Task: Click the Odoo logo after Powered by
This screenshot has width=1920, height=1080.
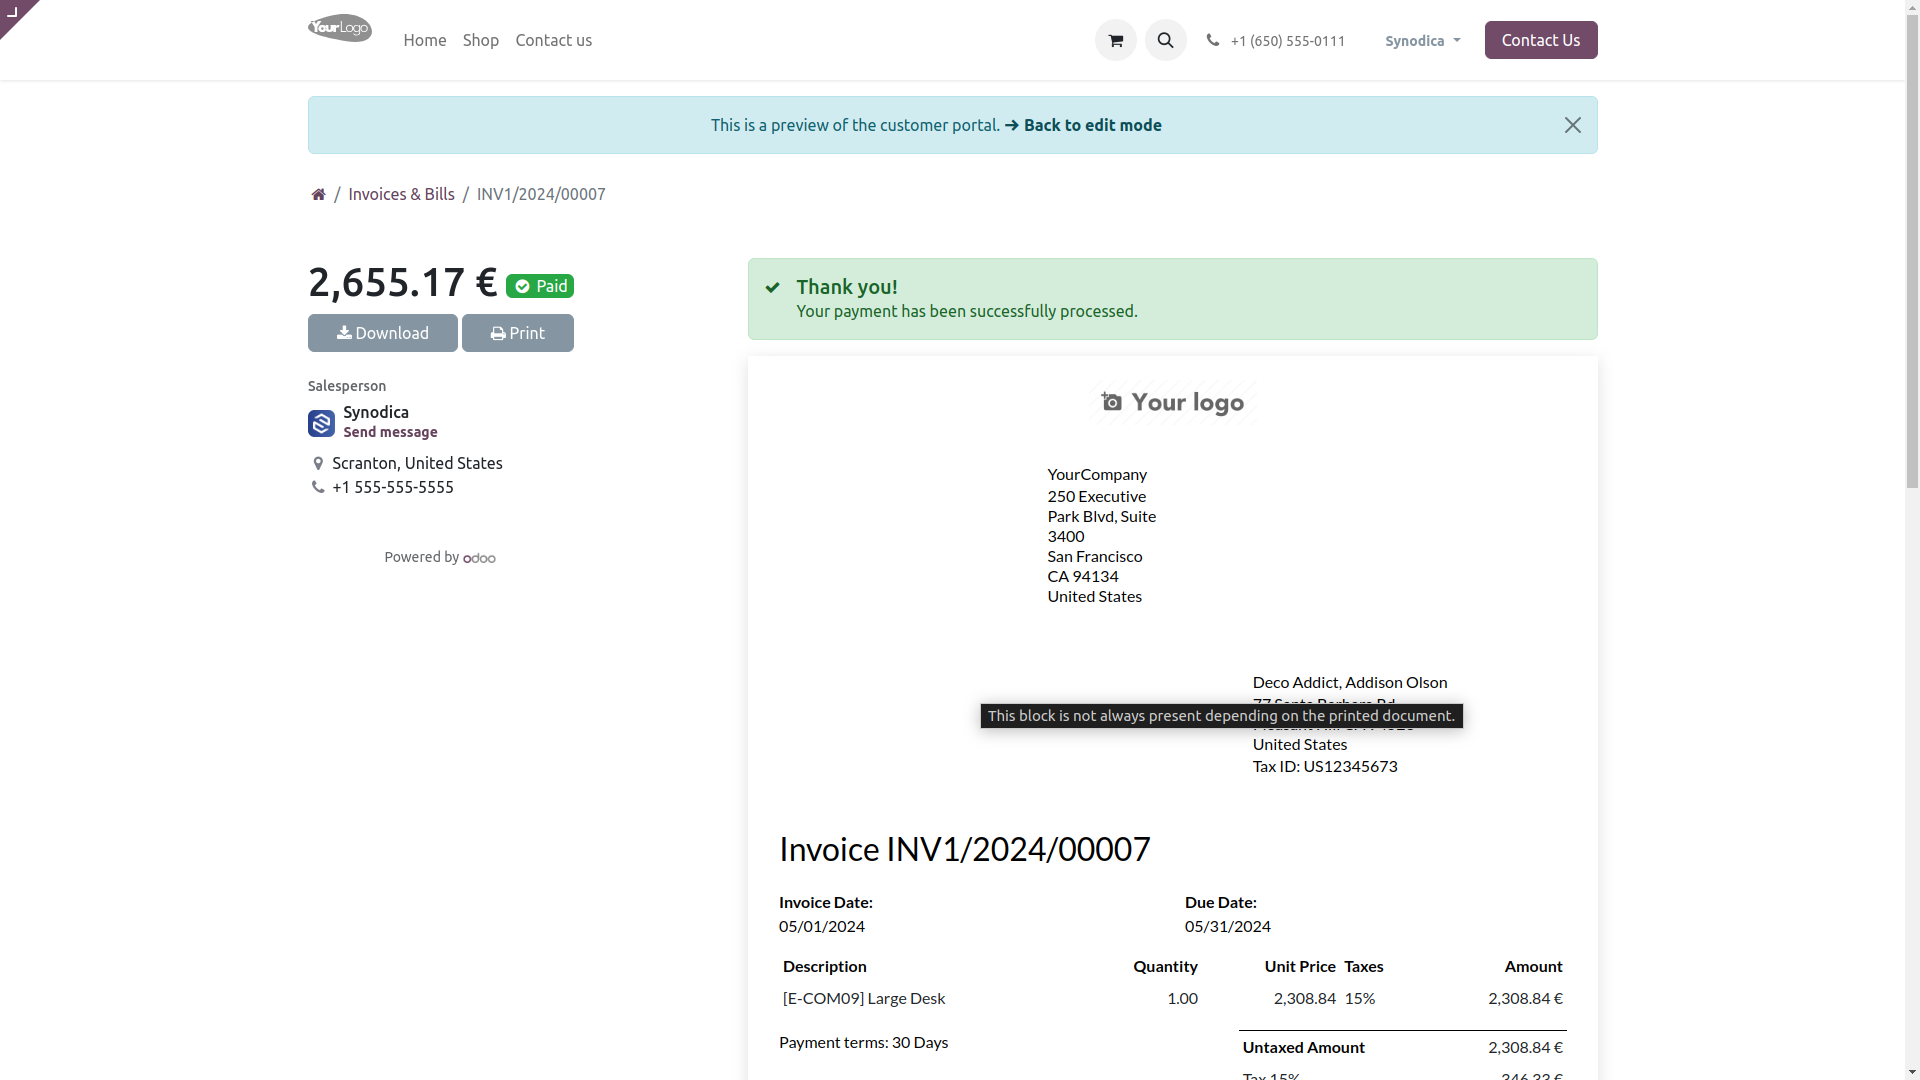Action: coord(479,558)
